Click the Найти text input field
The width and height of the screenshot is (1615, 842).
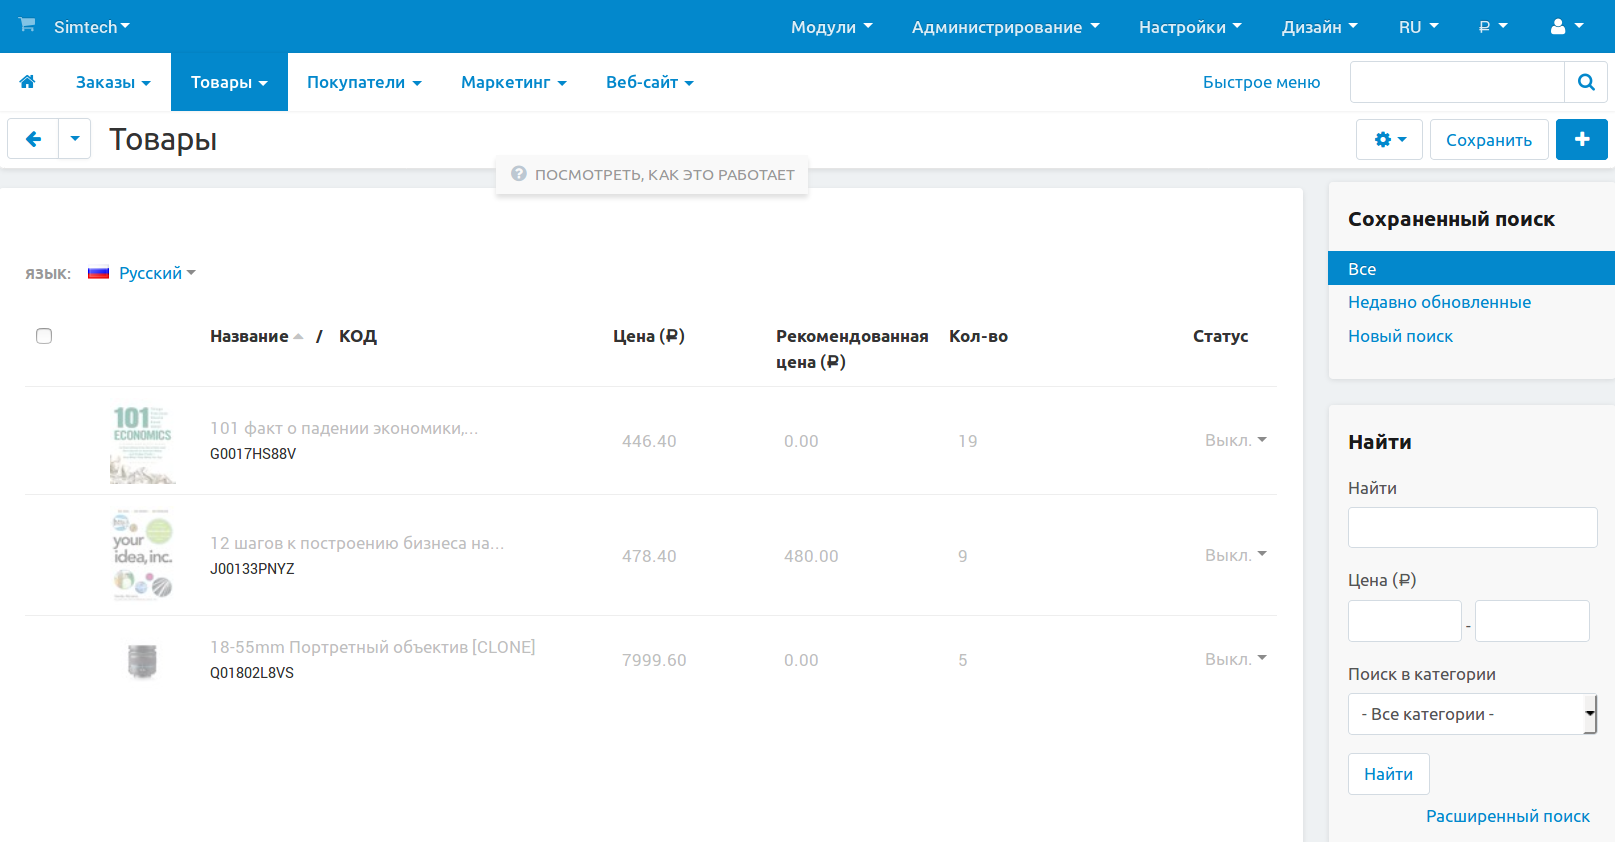1471,527
